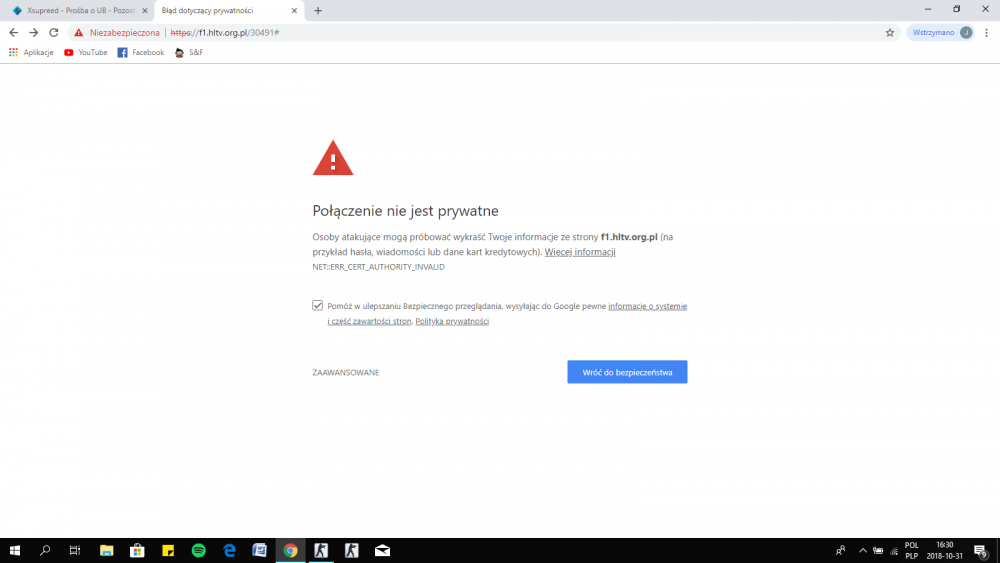The width and height of the screenshot is (1000, 563).
Task: Open File Explorer from the taskbar
Action: coord(107,550)
